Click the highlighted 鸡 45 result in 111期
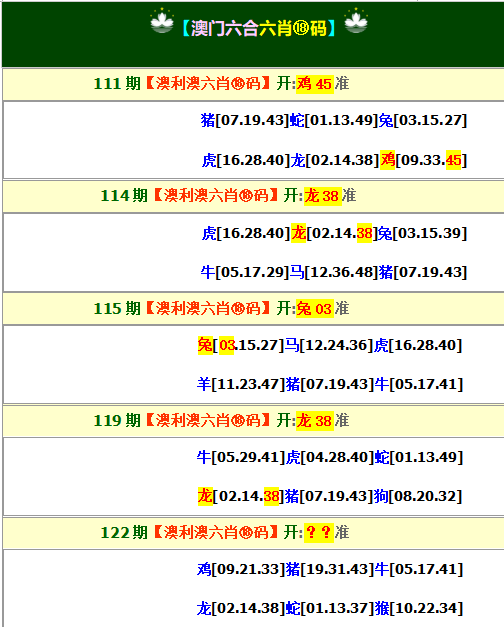 pos(315,84)
